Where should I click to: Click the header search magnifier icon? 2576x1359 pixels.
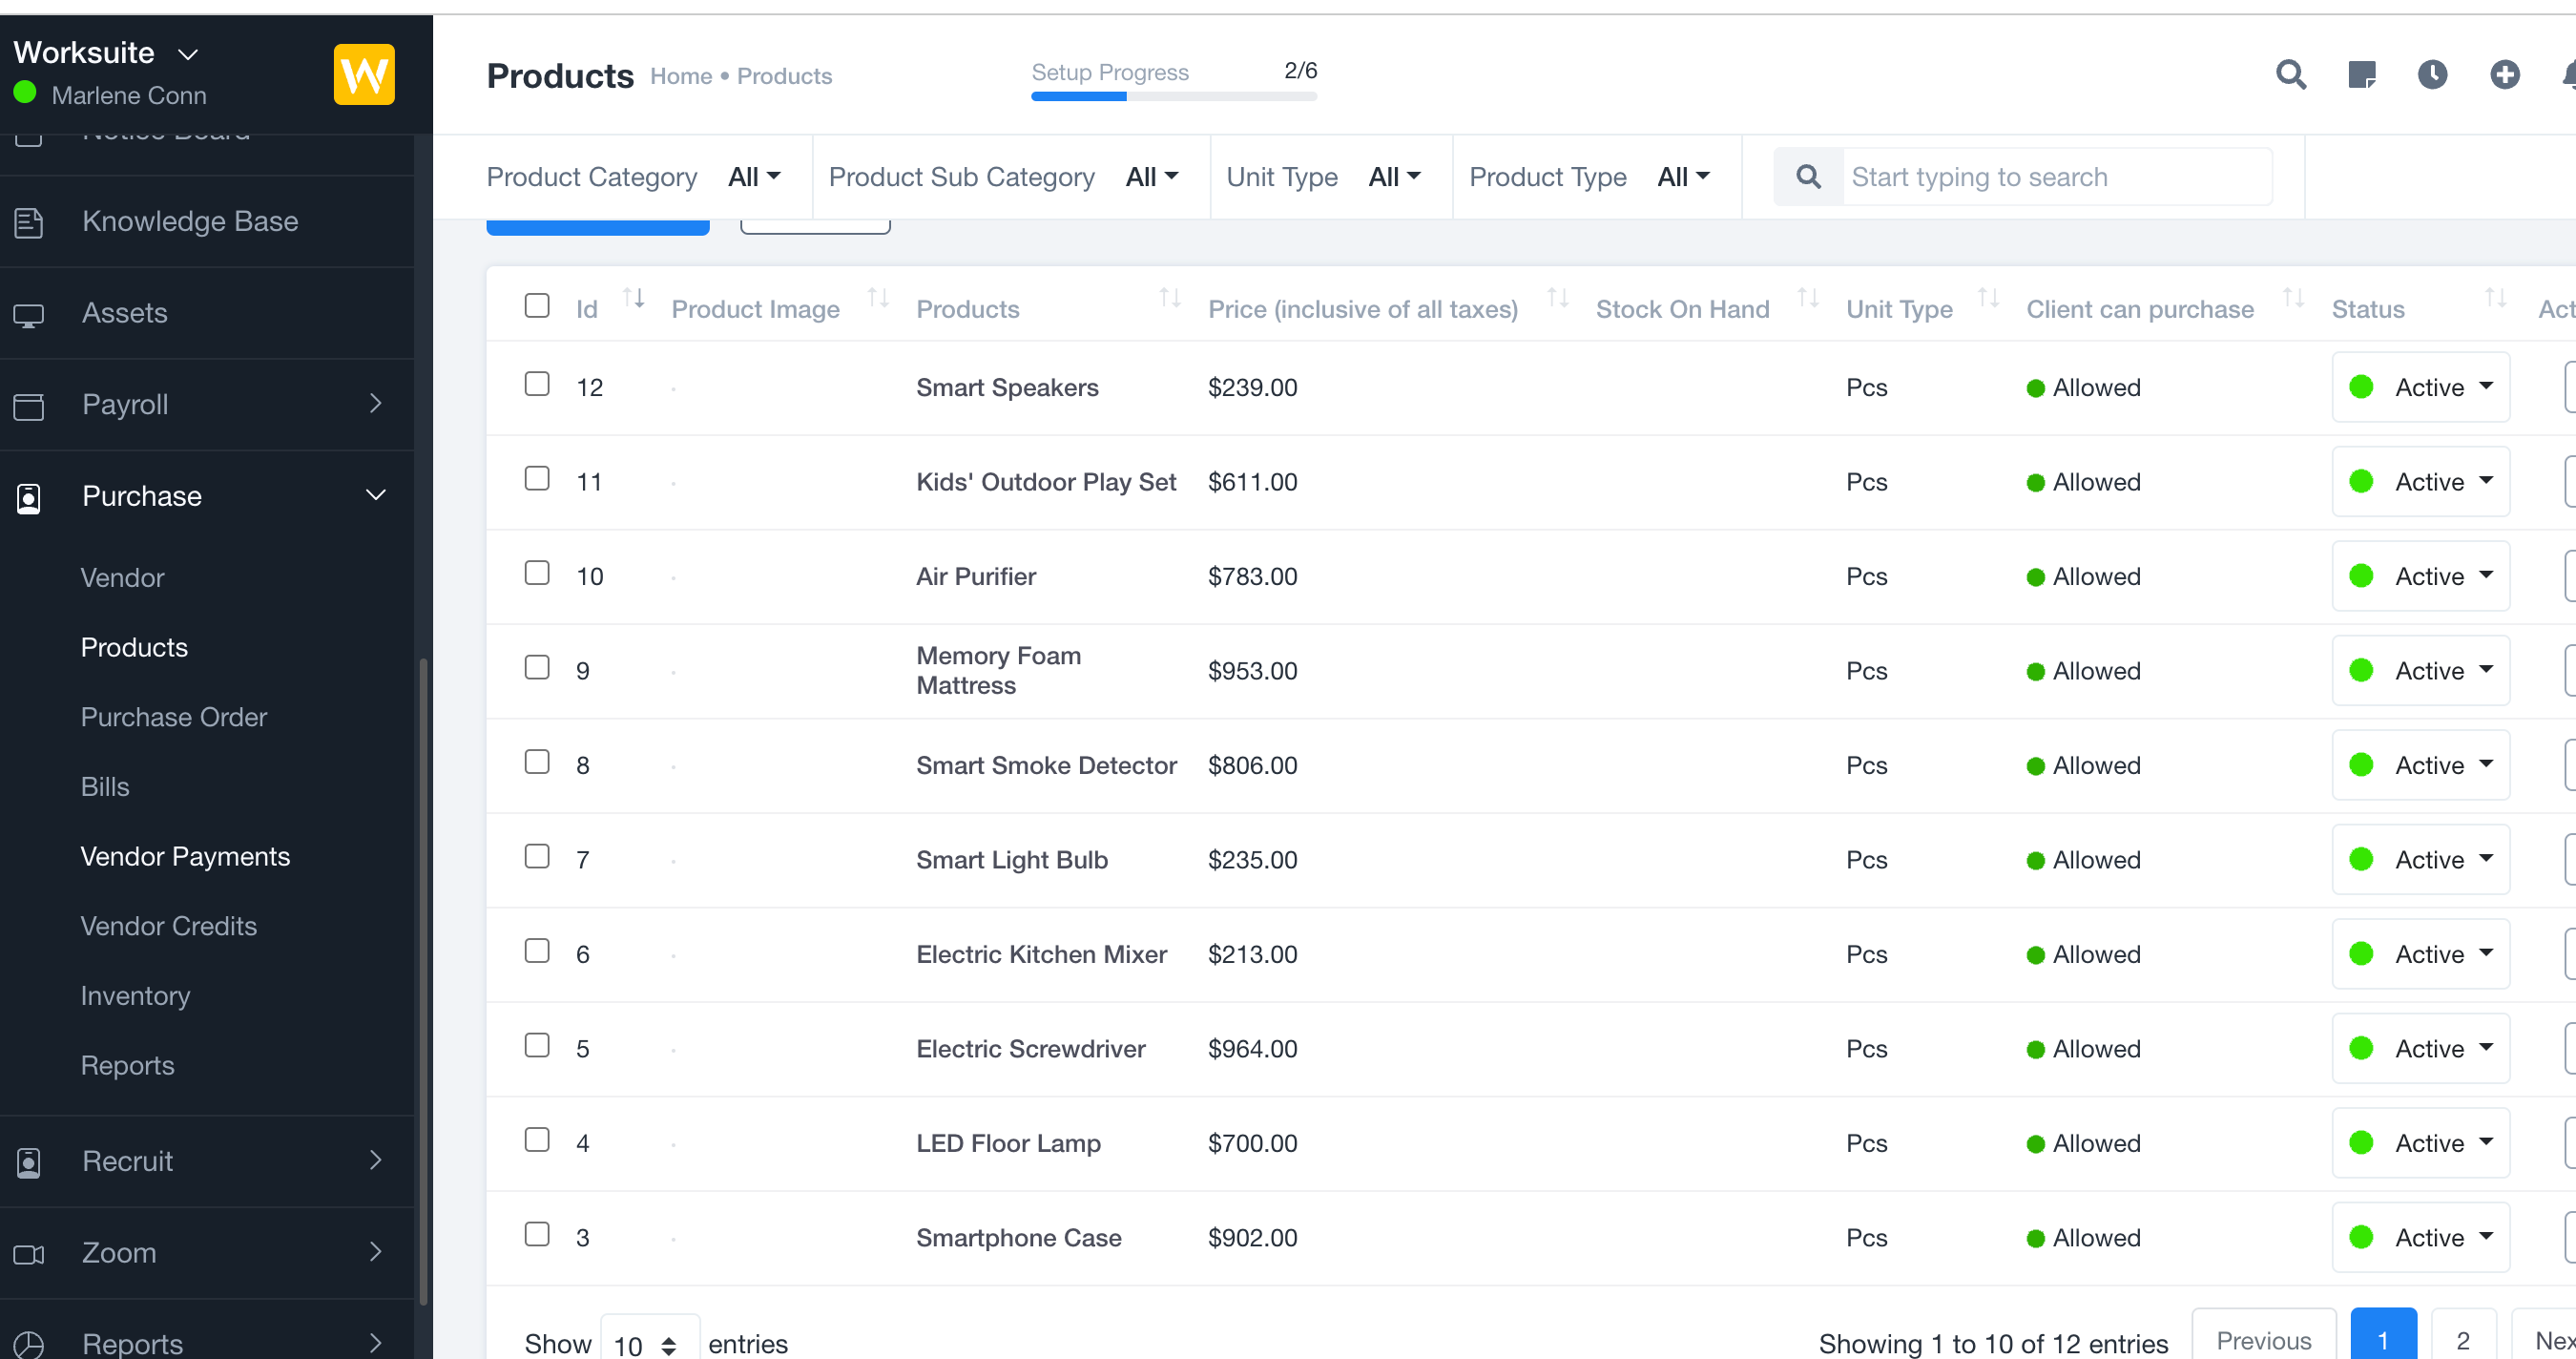point(2290,75)
